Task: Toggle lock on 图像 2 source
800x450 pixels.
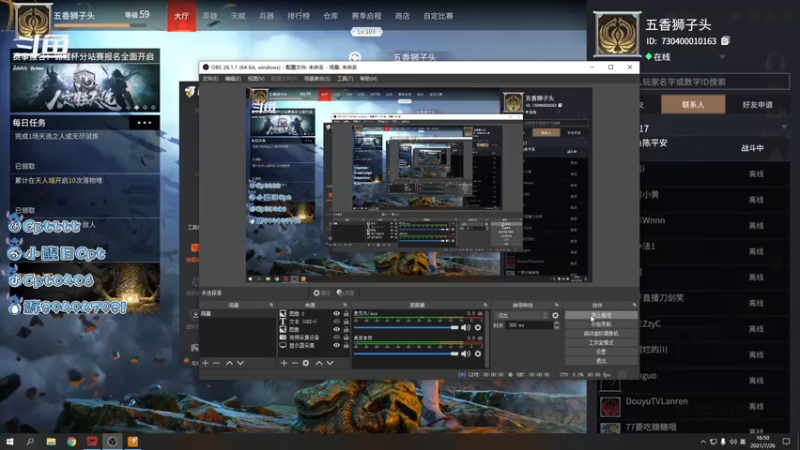Action: pos(346,314)
